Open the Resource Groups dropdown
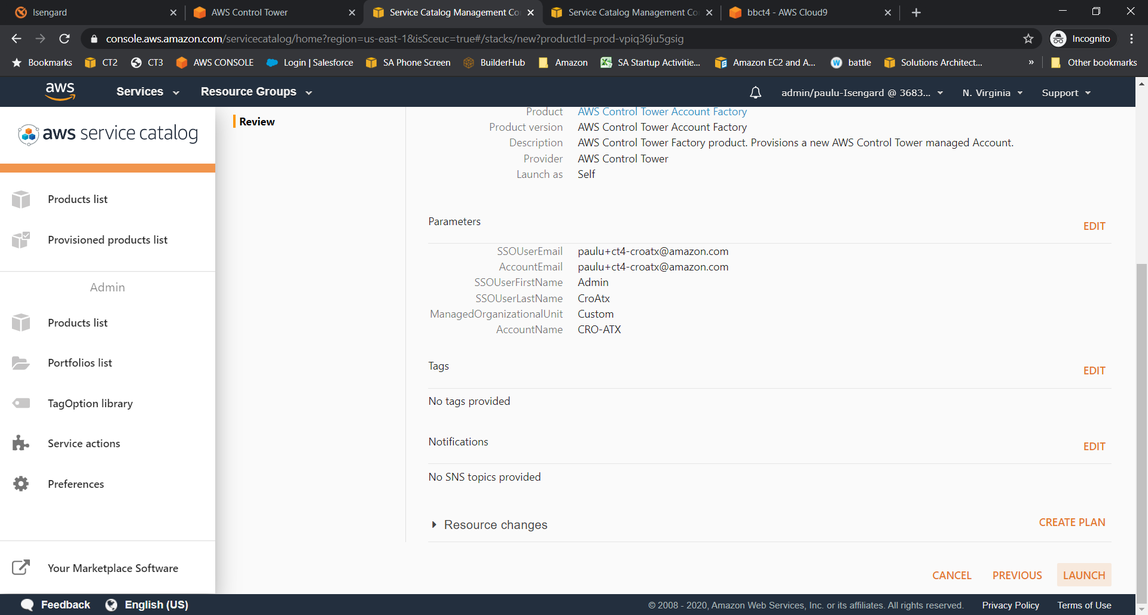Screen dimensions: 1148x615 (256, 92)
